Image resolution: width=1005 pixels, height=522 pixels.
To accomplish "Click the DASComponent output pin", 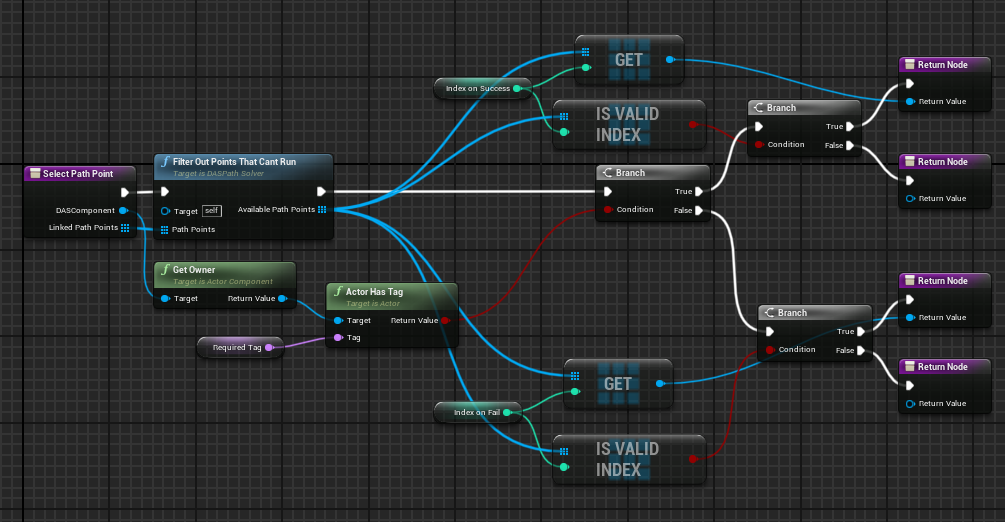I will click(123, 210).
